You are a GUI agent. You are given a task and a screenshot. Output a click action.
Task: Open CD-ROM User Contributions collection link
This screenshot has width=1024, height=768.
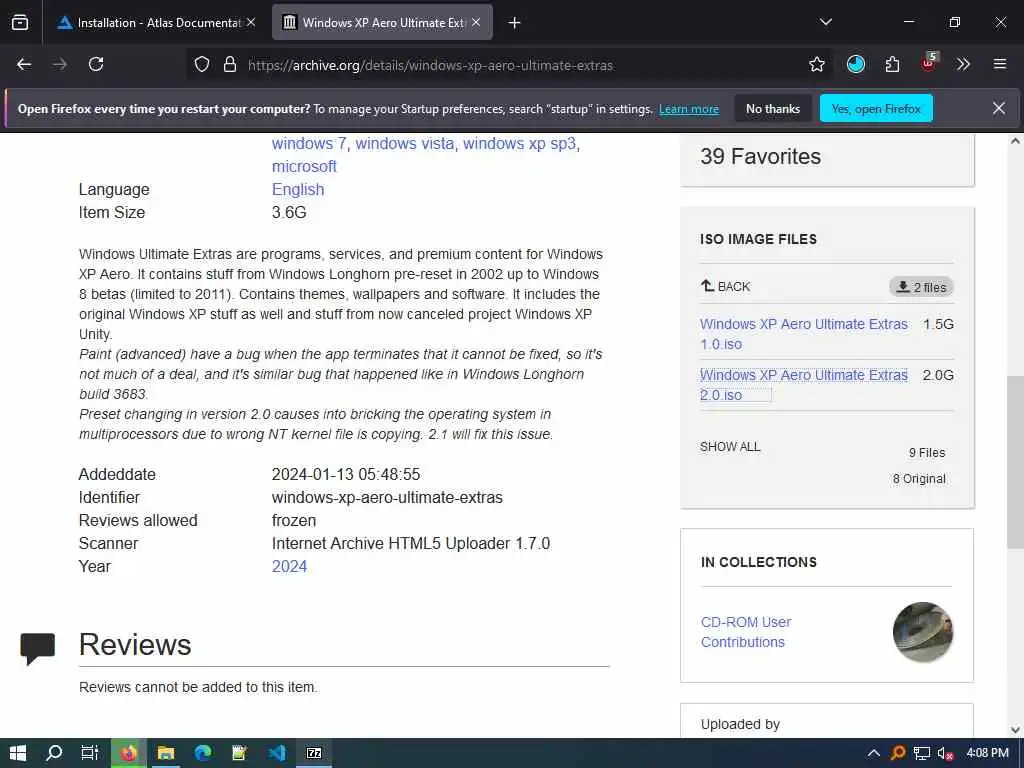point(746,632)
